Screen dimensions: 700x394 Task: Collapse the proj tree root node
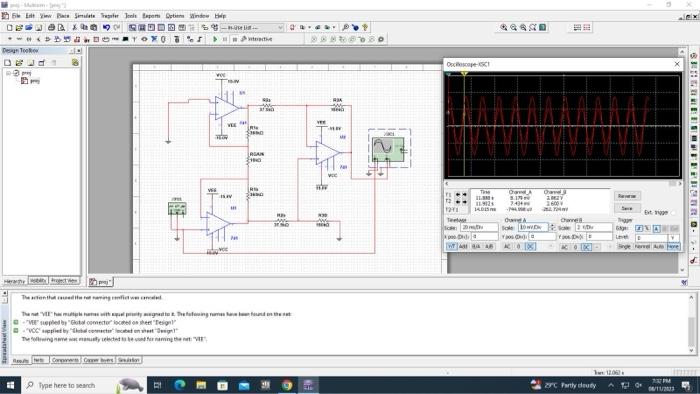click(x=8, y=73)
